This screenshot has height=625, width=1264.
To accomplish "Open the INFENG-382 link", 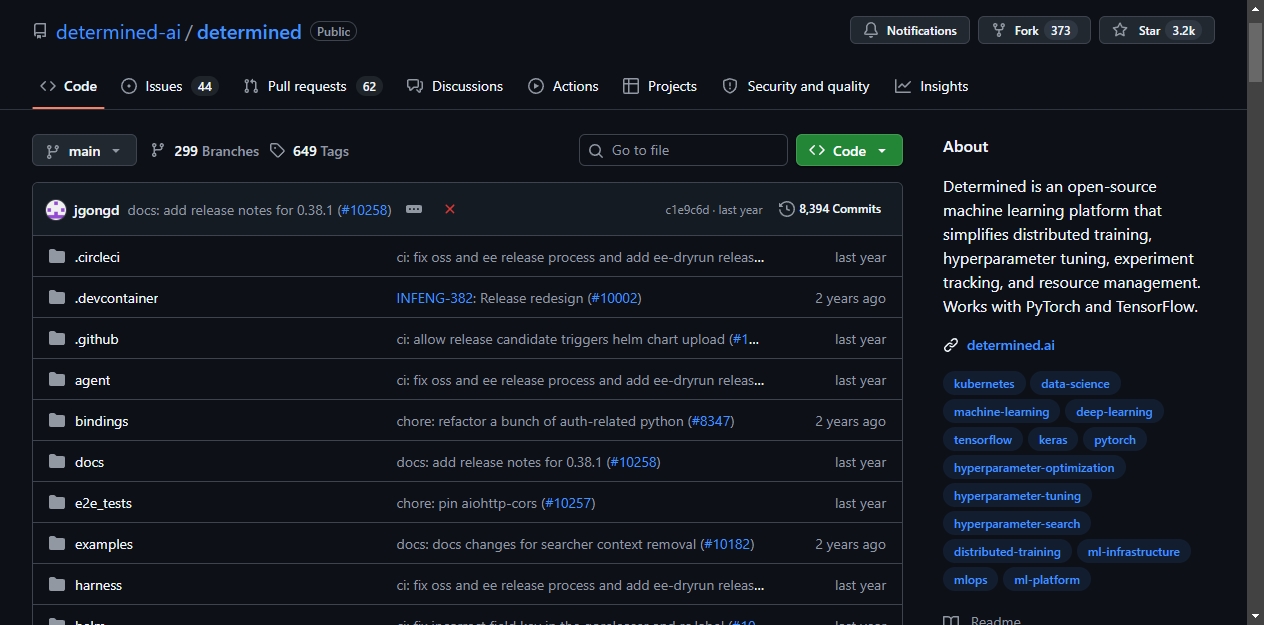I will coord(434,298).
